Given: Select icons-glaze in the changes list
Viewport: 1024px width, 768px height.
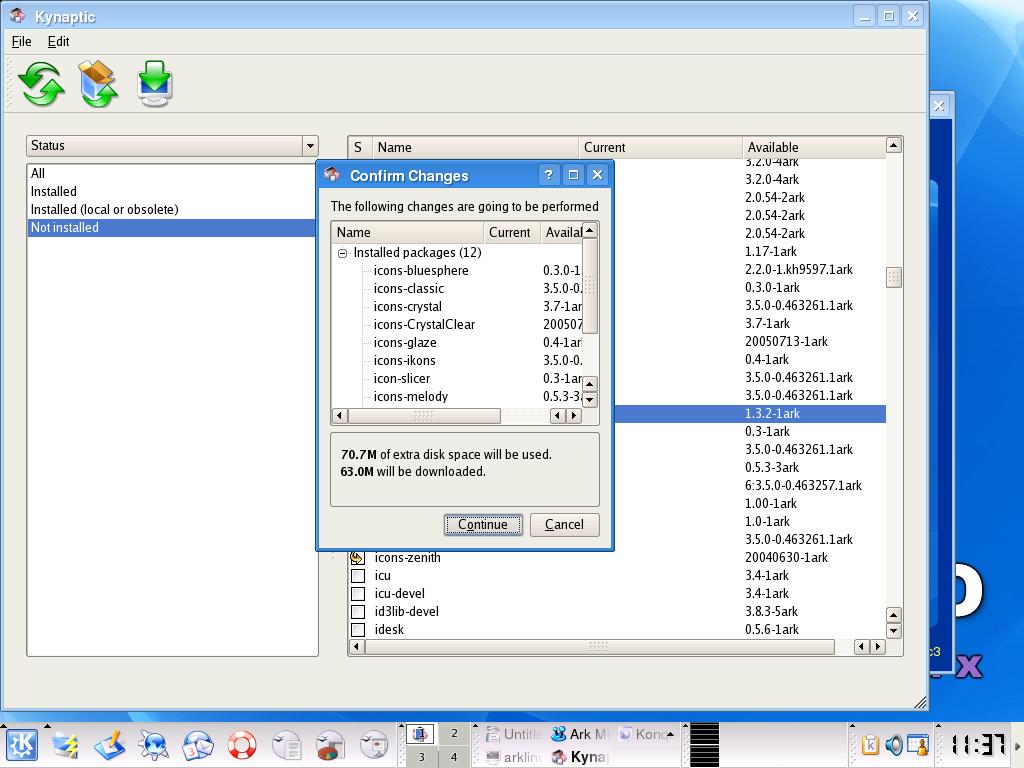Looking at the screenshot, I should (x=405, y=342).
